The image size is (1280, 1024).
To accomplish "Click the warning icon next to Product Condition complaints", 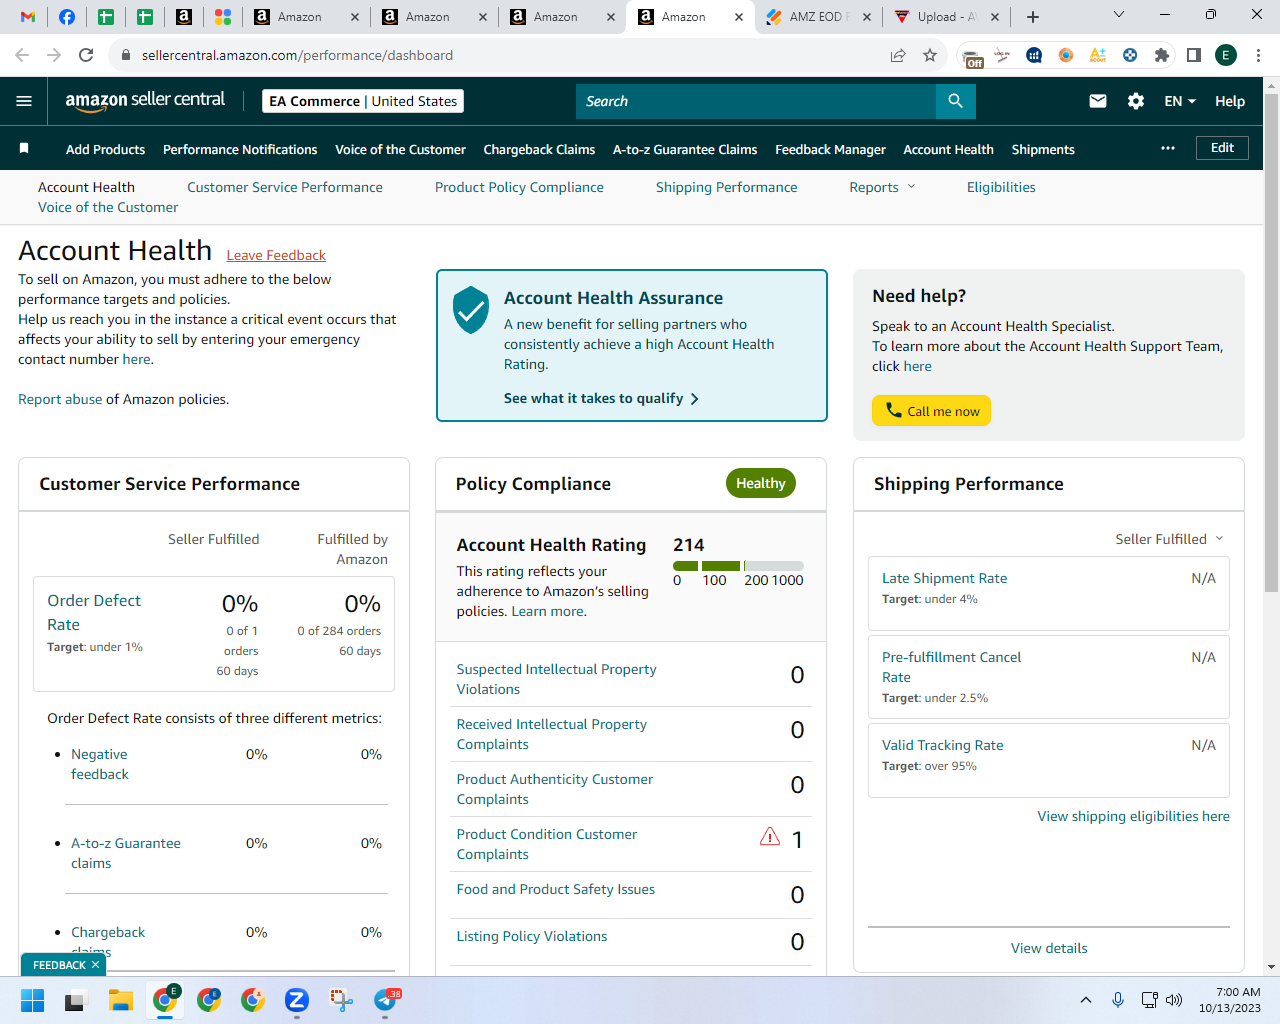I will pyautogui.click(x=770, y=837).
